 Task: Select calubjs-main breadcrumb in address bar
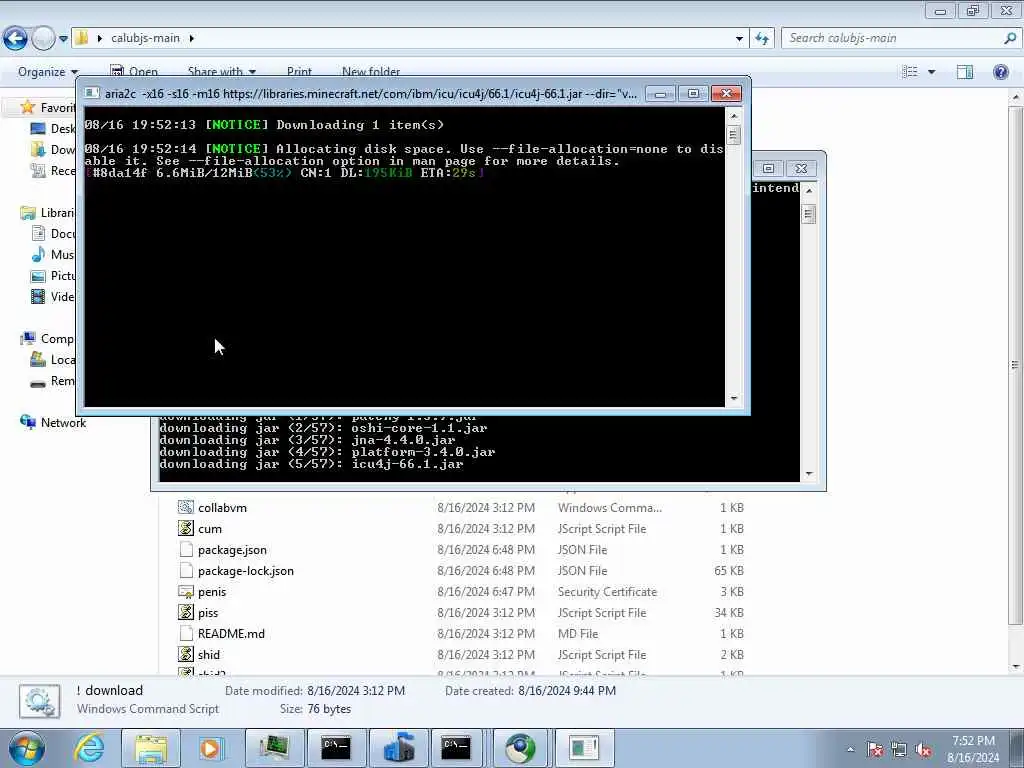[x=145, y=38]
